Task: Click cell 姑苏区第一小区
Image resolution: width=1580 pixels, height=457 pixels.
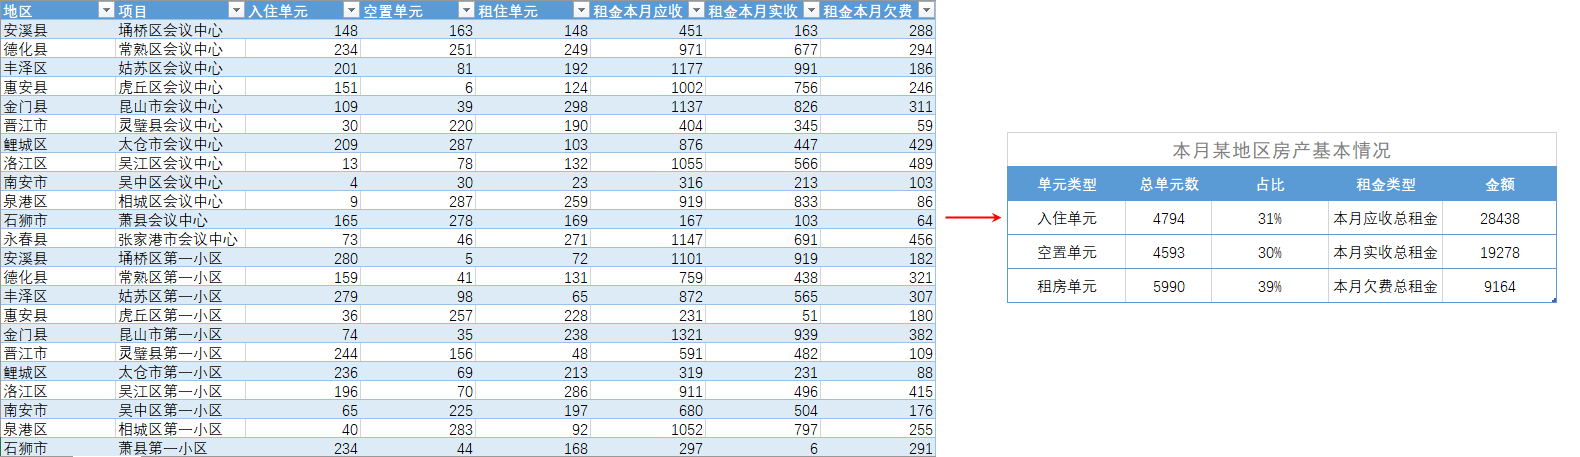Action: point(180,296)
